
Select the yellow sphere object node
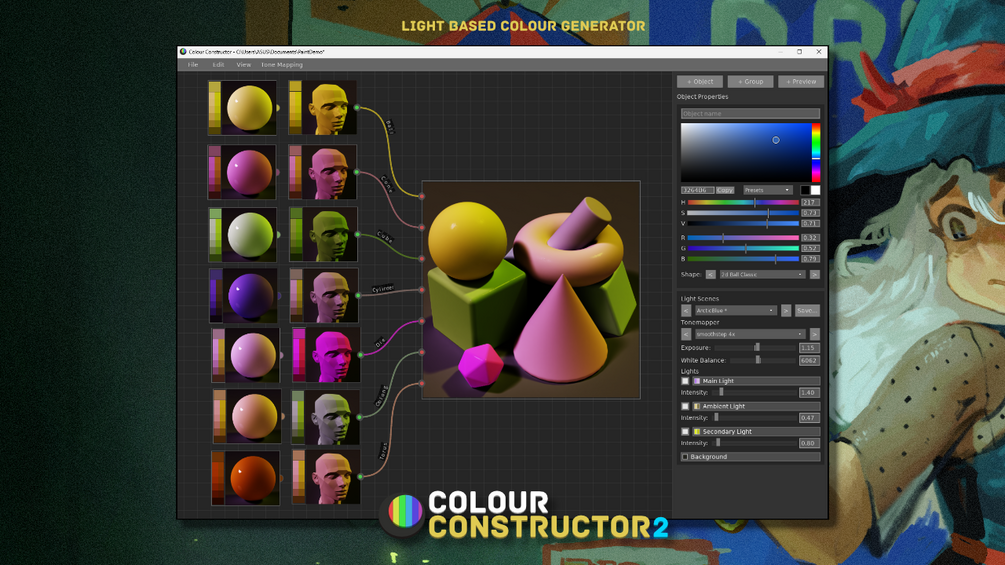click(x=242, y=108)
